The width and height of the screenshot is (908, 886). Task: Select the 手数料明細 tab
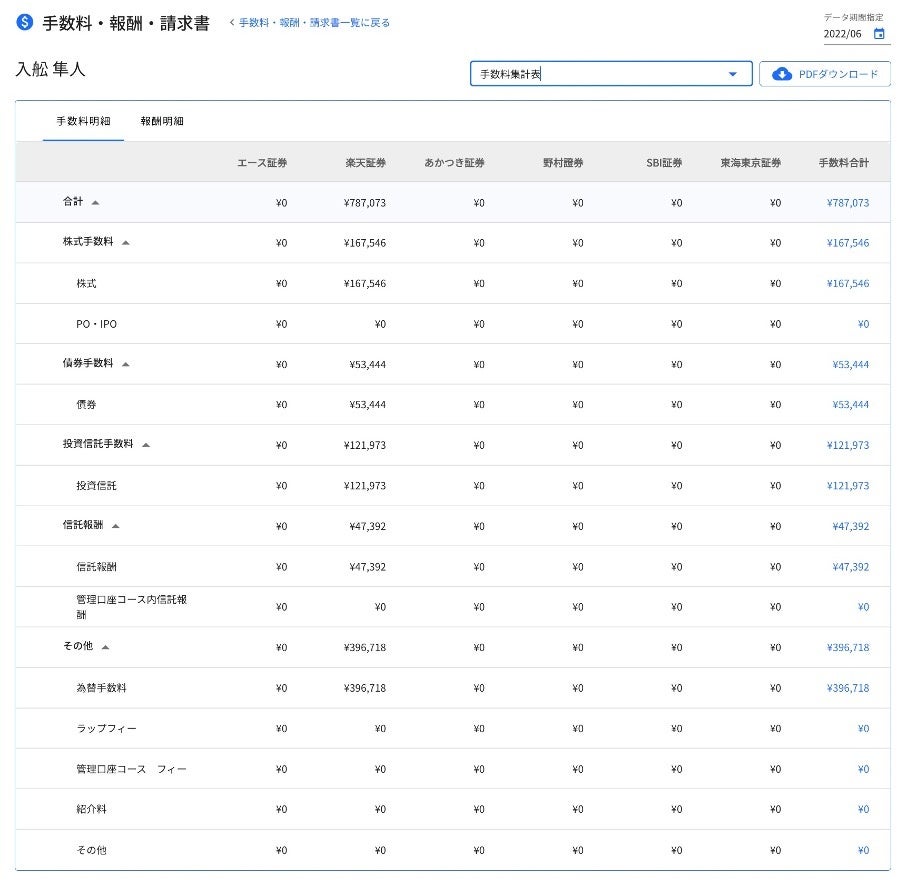tap(83, 121)
